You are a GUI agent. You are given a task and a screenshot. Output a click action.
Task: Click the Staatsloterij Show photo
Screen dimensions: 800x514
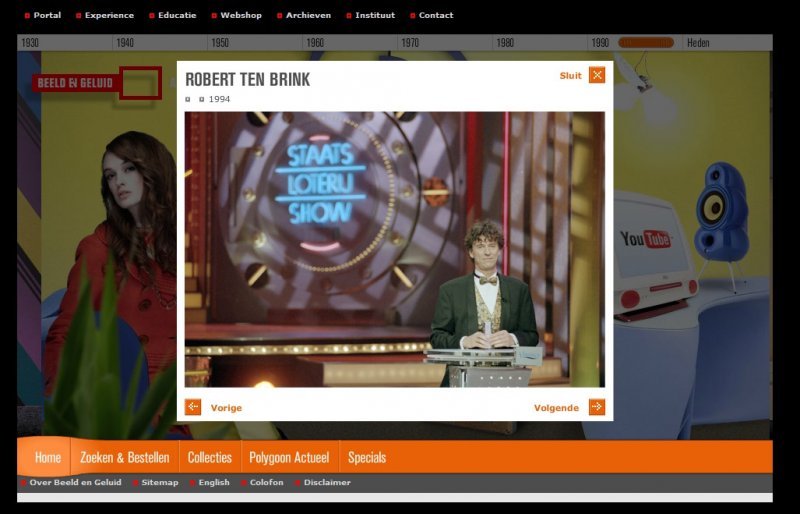[394, 249]
